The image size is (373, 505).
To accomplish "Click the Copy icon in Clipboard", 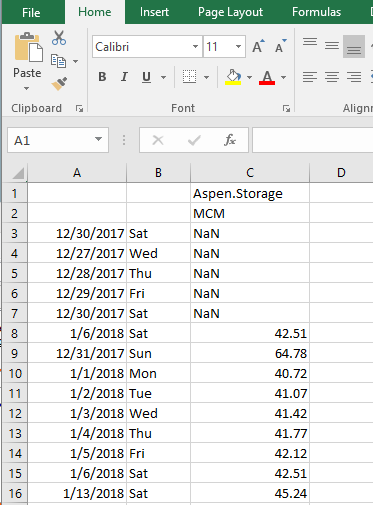I will 58,61.
